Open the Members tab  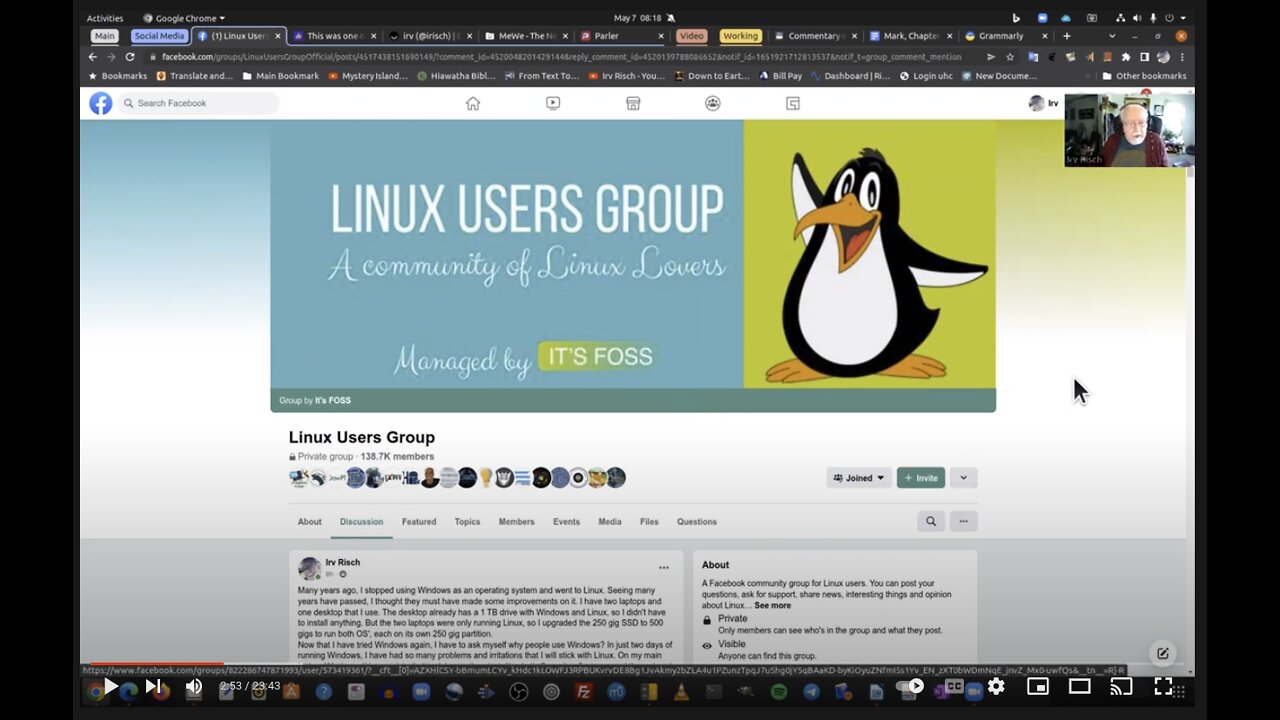(517, 521)
